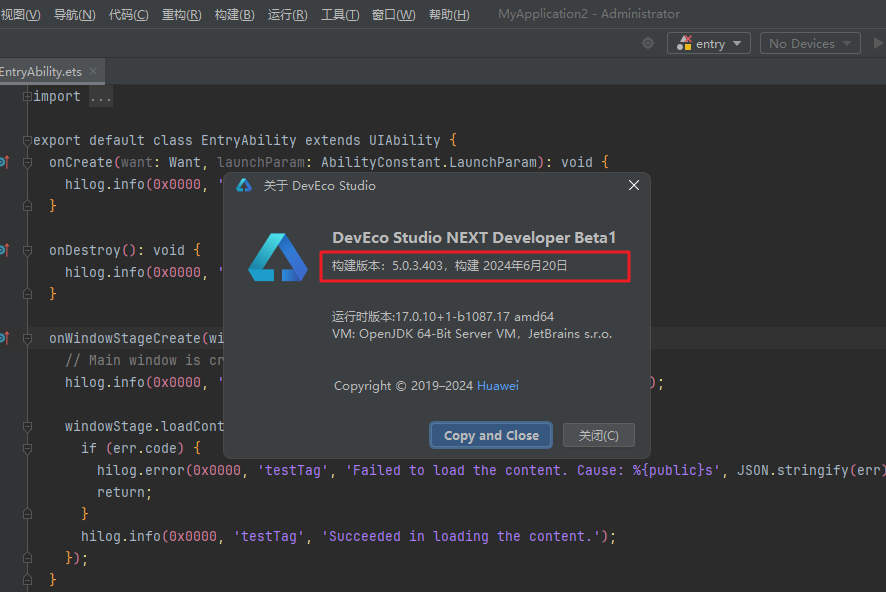Viewport: 886px width, 592px height.
Task: Open the 代码(C) menu
Action: click(x=129, y=15)
